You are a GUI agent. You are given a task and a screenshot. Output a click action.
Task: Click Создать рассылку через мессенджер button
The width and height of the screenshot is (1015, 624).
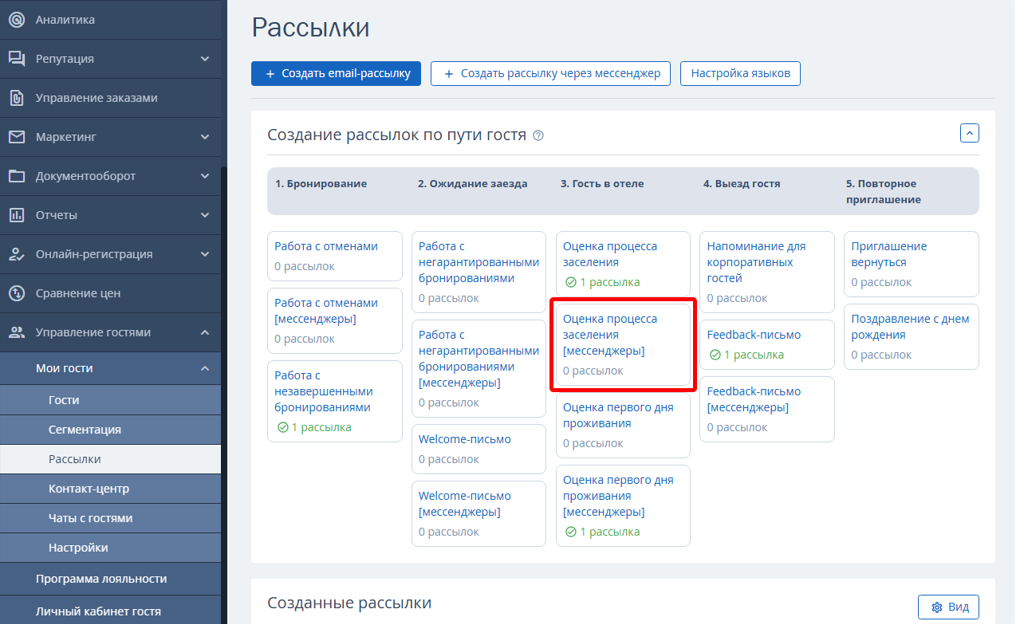click(550, 73)
